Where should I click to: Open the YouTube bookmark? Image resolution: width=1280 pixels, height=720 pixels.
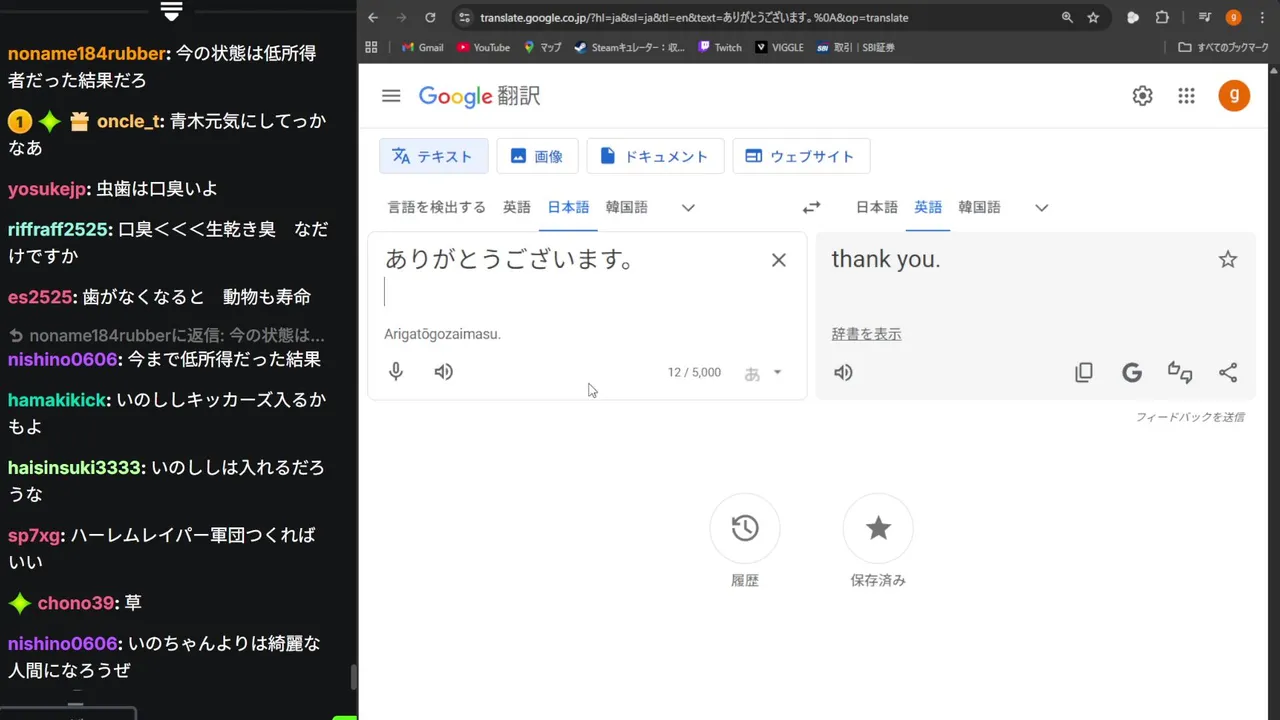click(x=483, y=47)
